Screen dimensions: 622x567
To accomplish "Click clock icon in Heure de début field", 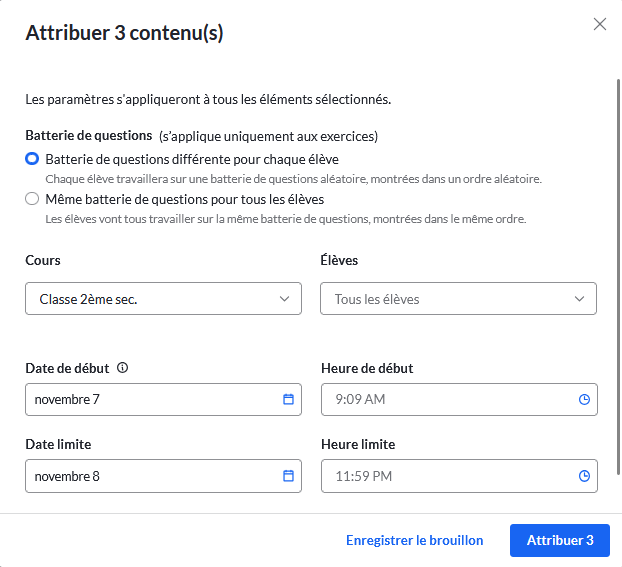I will point(584,400).
